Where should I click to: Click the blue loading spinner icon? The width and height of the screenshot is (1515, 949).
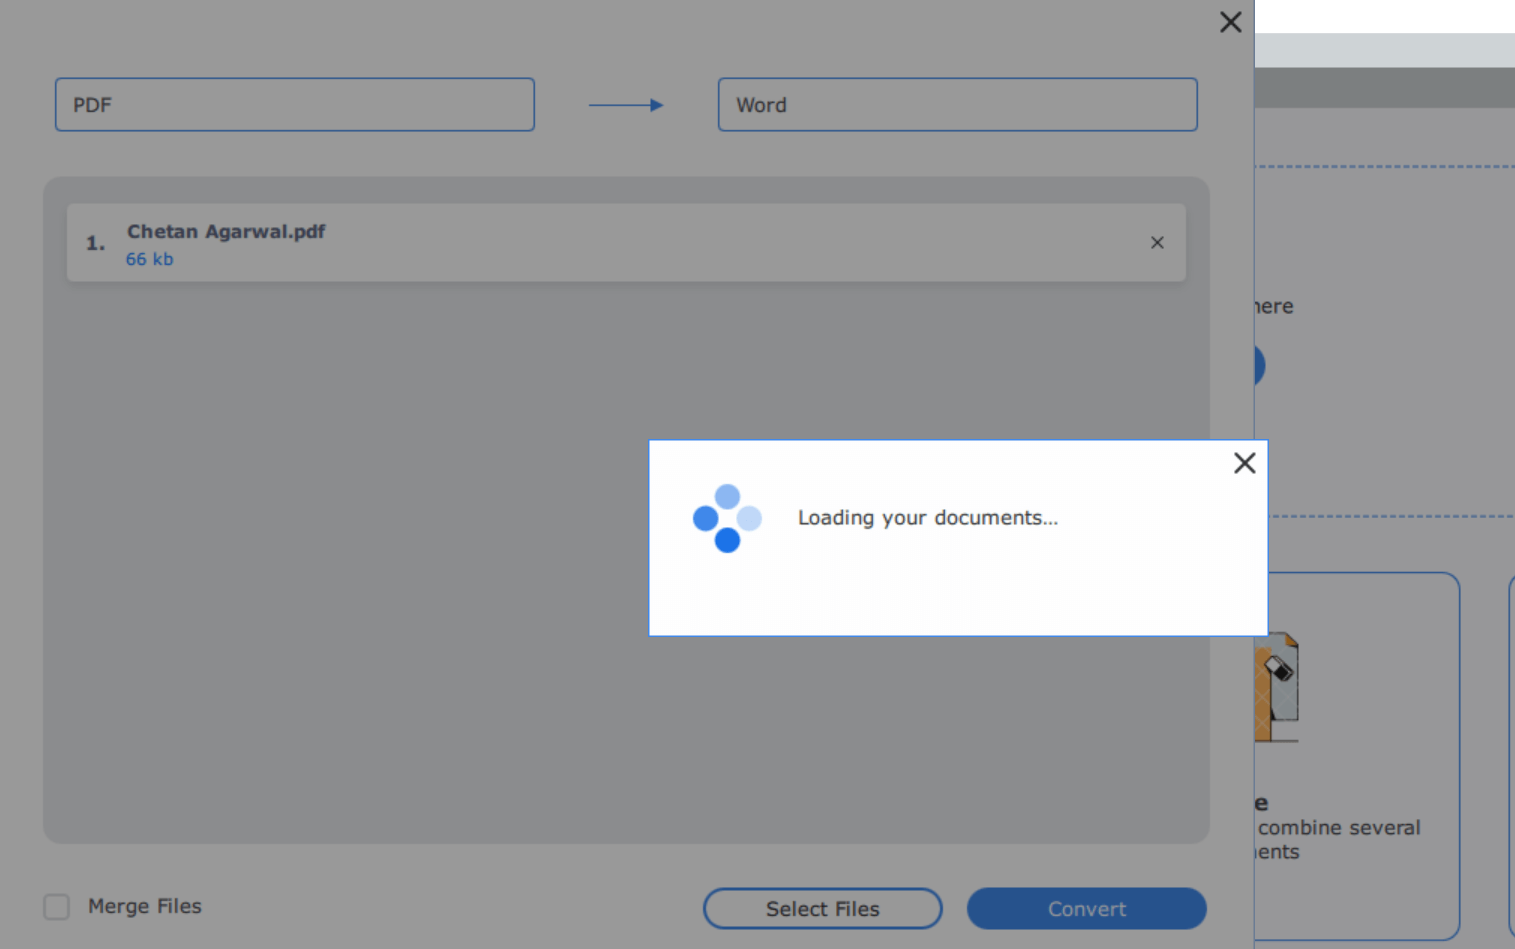click(x=726, y=517)
